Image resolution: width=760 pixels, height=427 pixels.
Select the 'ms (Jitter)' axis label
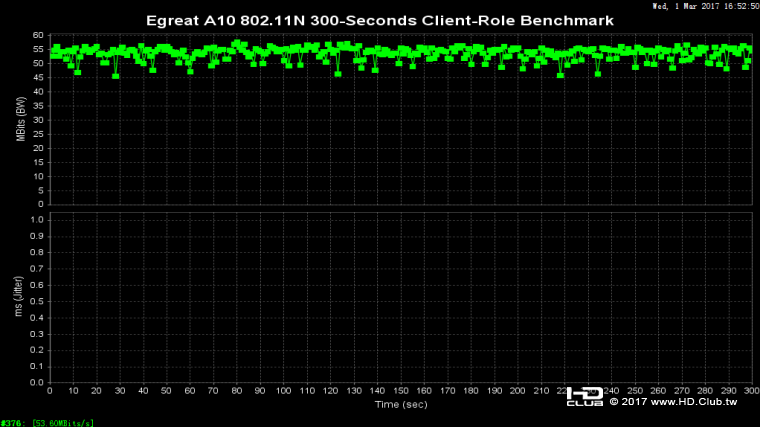[19, 296]
